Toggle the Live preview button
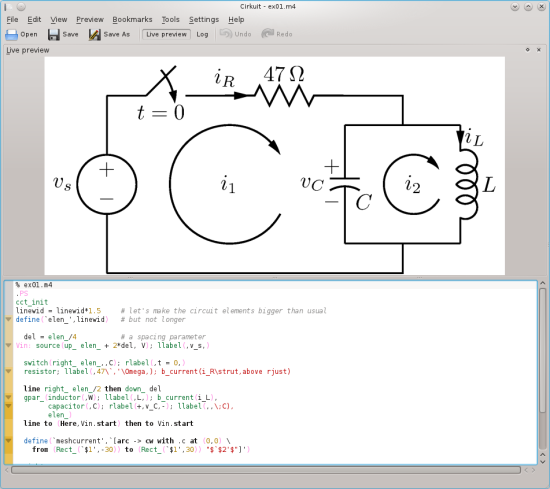Screen dimensions: 550x489 [x=166, y=34]
